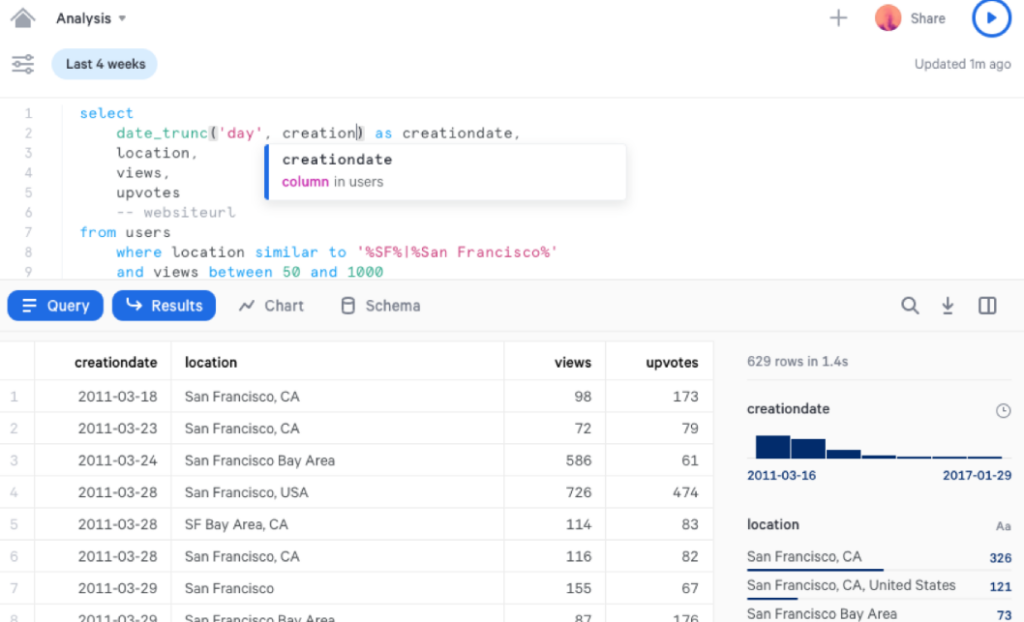Select the creationdate autocomplete suggestion
Viewport: 1024px width, 622px height.
point(445,171)
